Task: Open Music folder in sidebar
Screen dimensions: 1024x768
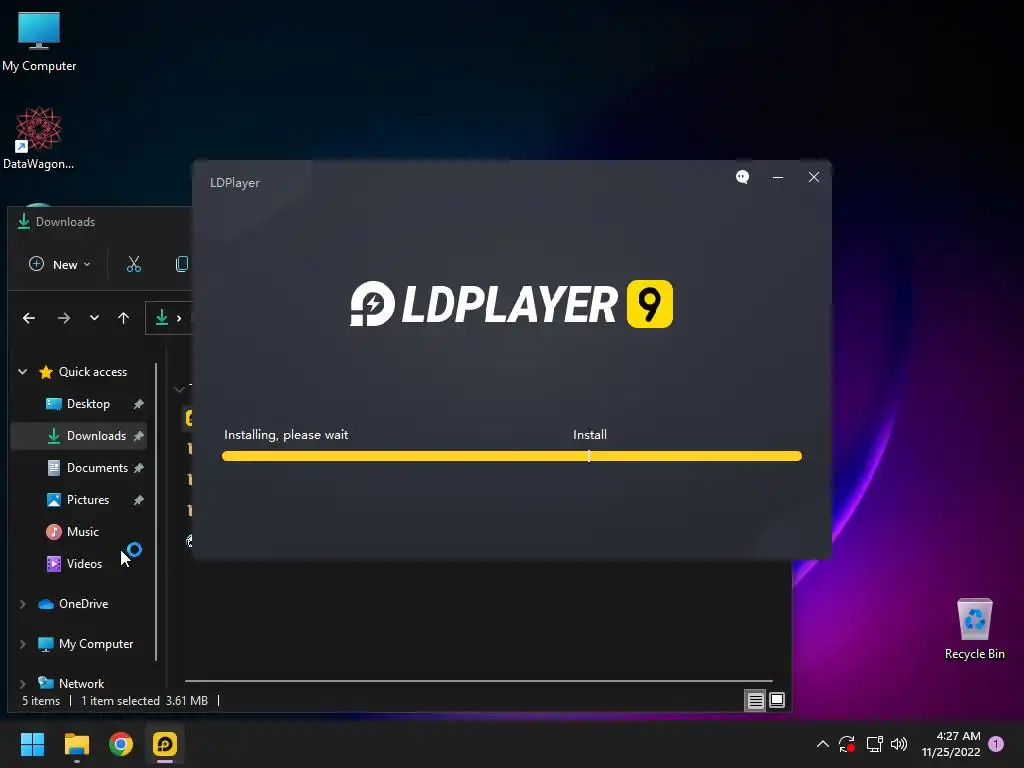Action: 82,532
